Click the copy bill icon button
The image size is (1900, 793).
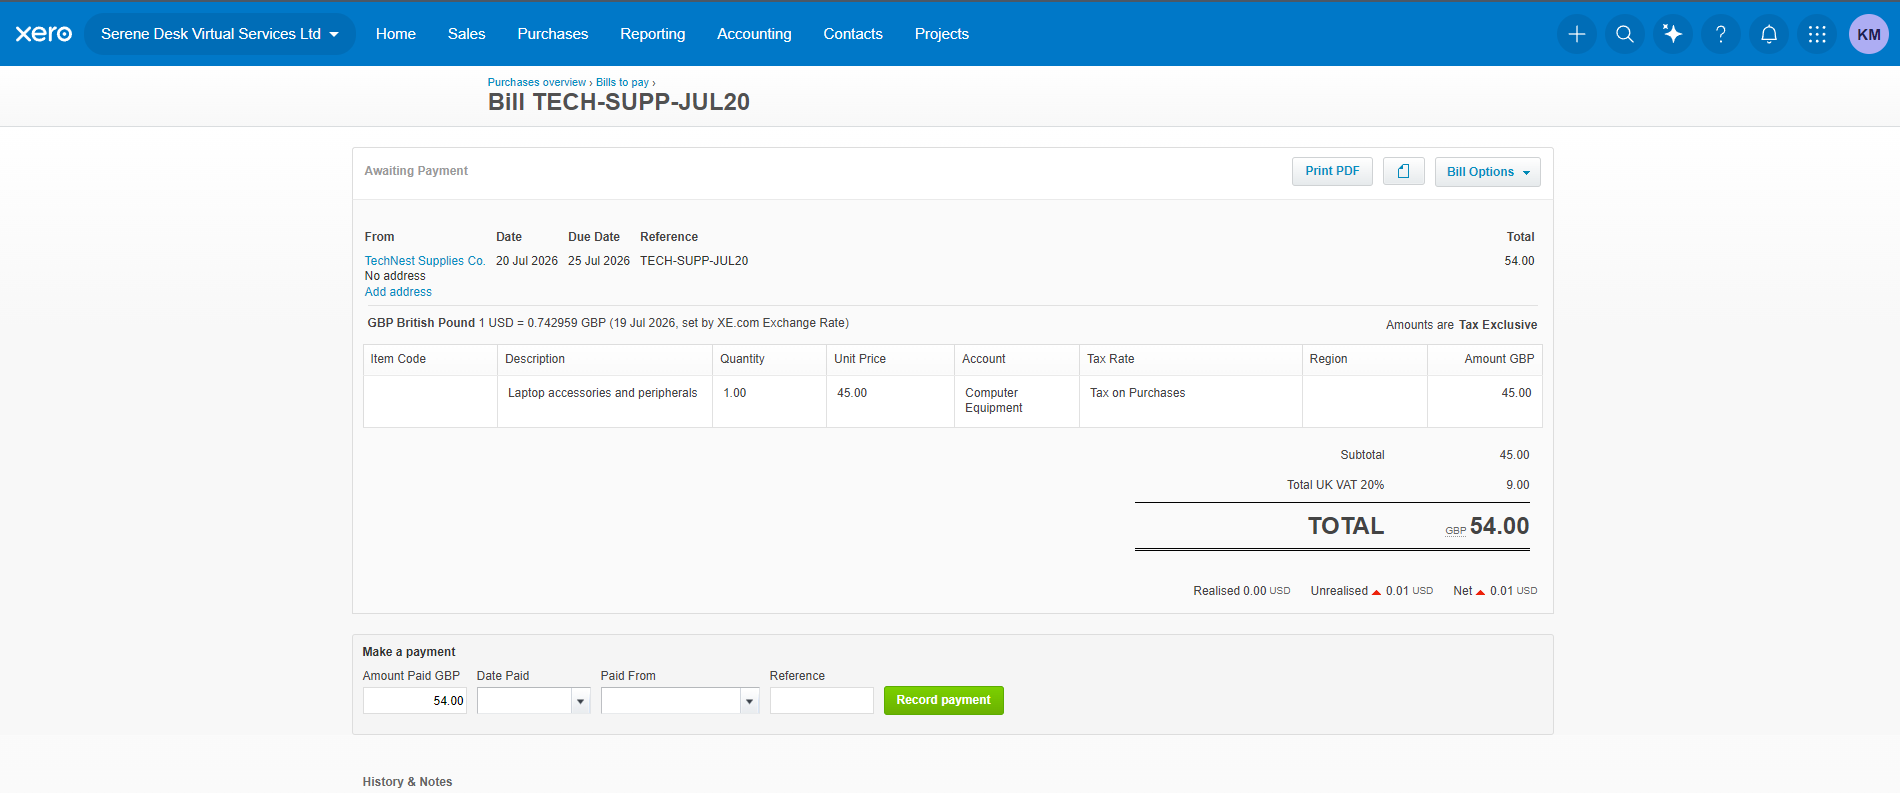tap(1403, 171)
